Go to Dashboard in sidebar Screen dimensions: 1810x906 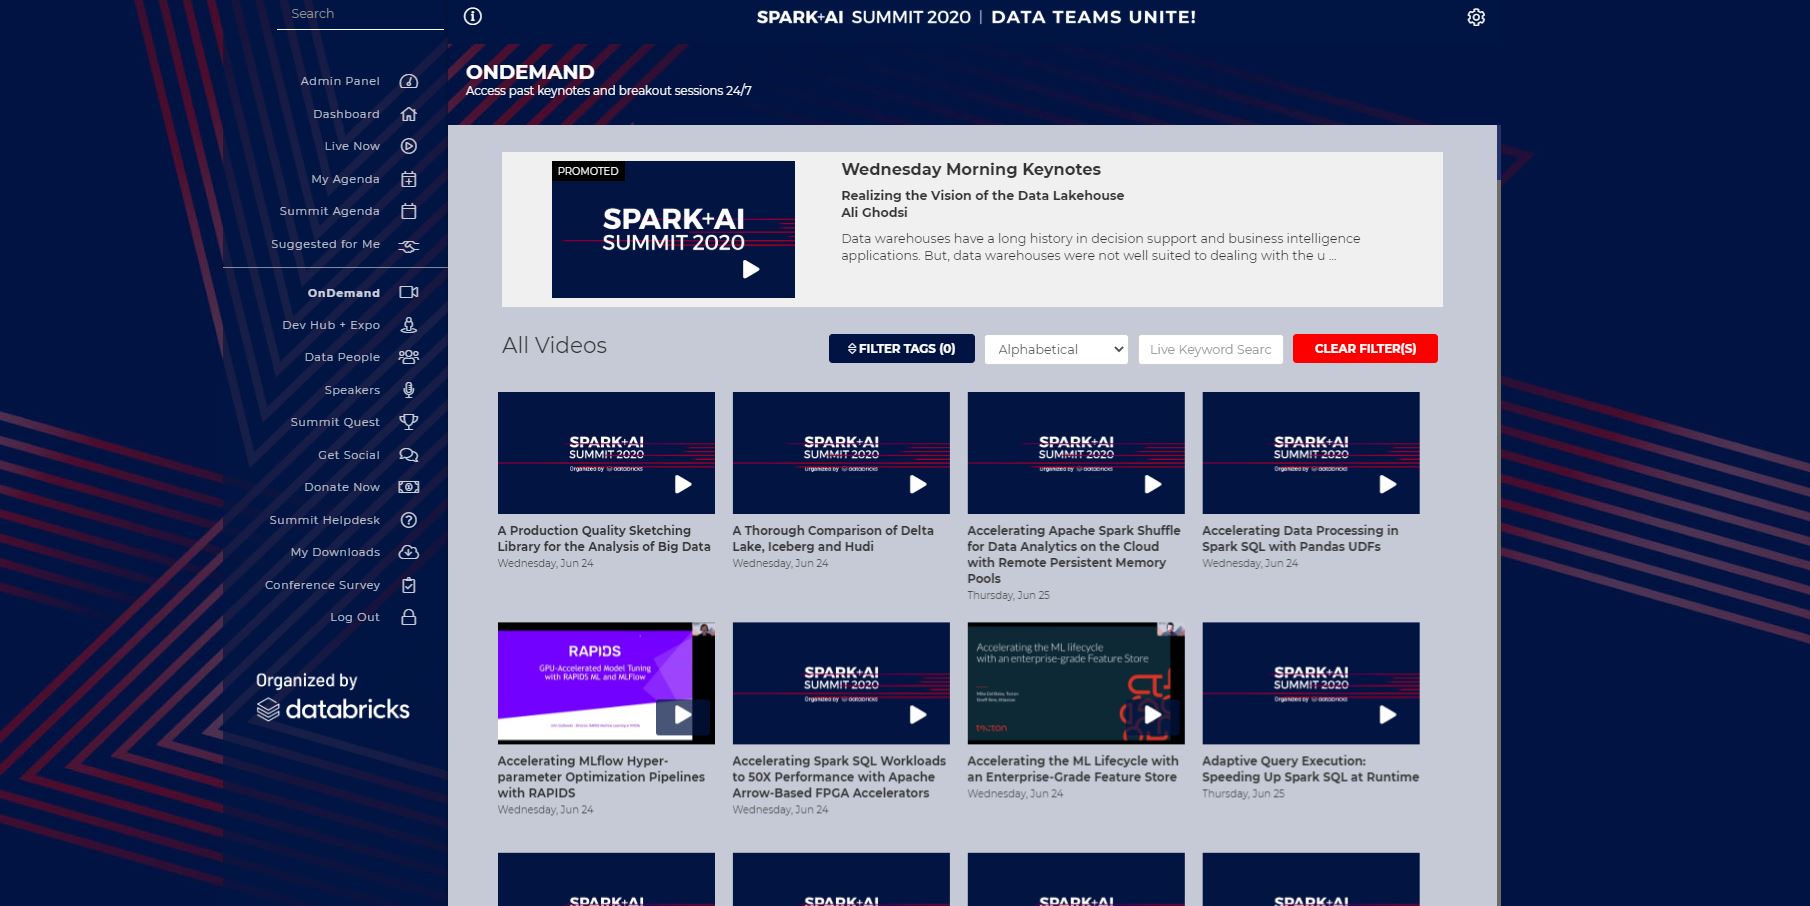346,114
